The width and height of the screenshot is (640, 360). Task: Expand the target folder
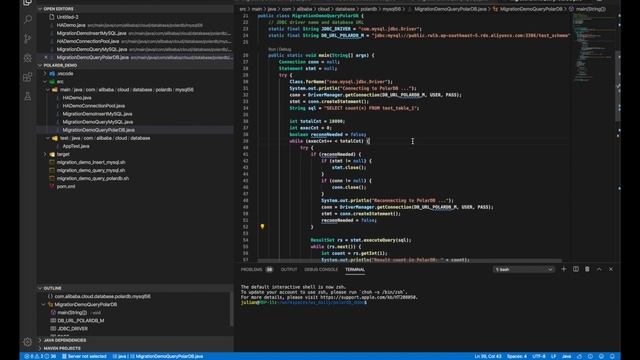pyautogui.click(x=45, y=154)
